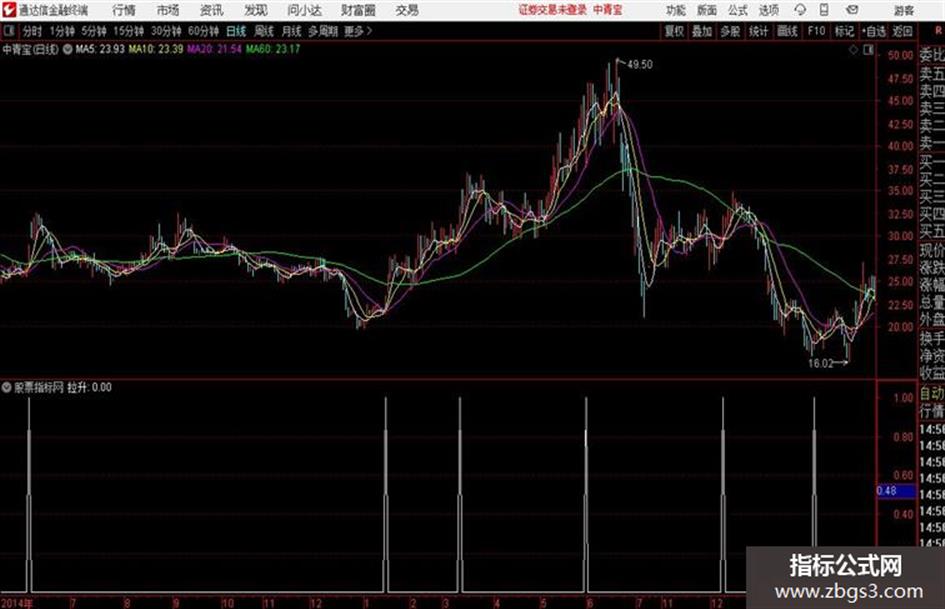Select the 日线 daily chart tab
The width and height of the screenshot is (945, 609).
tap(236, 31)
